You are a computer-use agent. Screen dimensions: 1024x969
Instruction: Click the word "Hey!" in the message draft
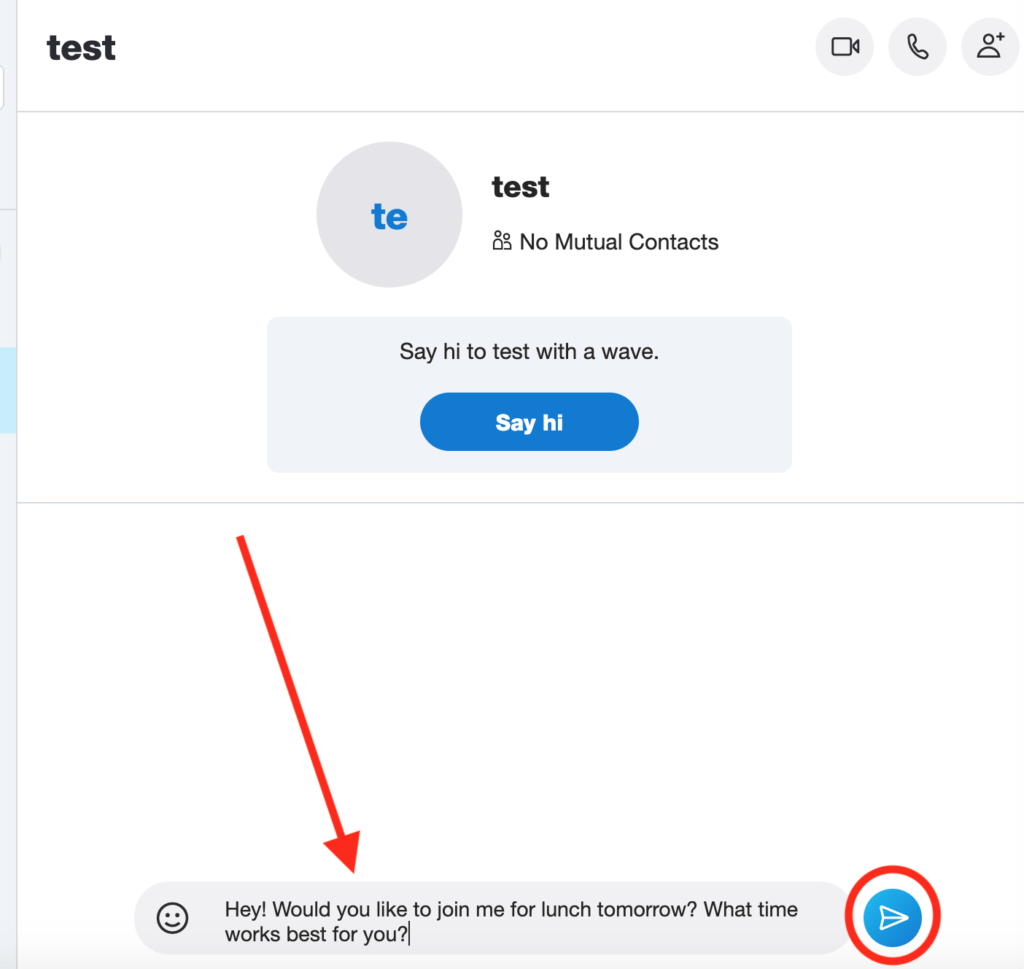(x=245, y=909)
